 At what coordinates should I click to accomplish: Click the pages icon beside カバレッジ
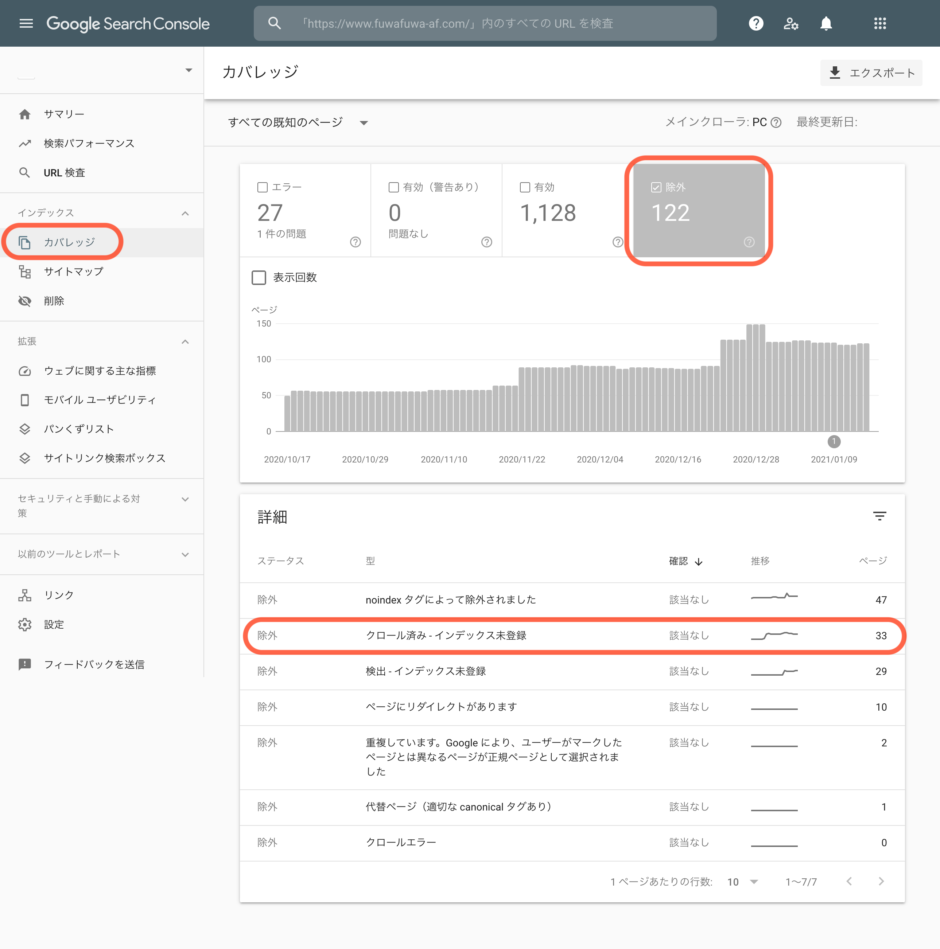25,242
